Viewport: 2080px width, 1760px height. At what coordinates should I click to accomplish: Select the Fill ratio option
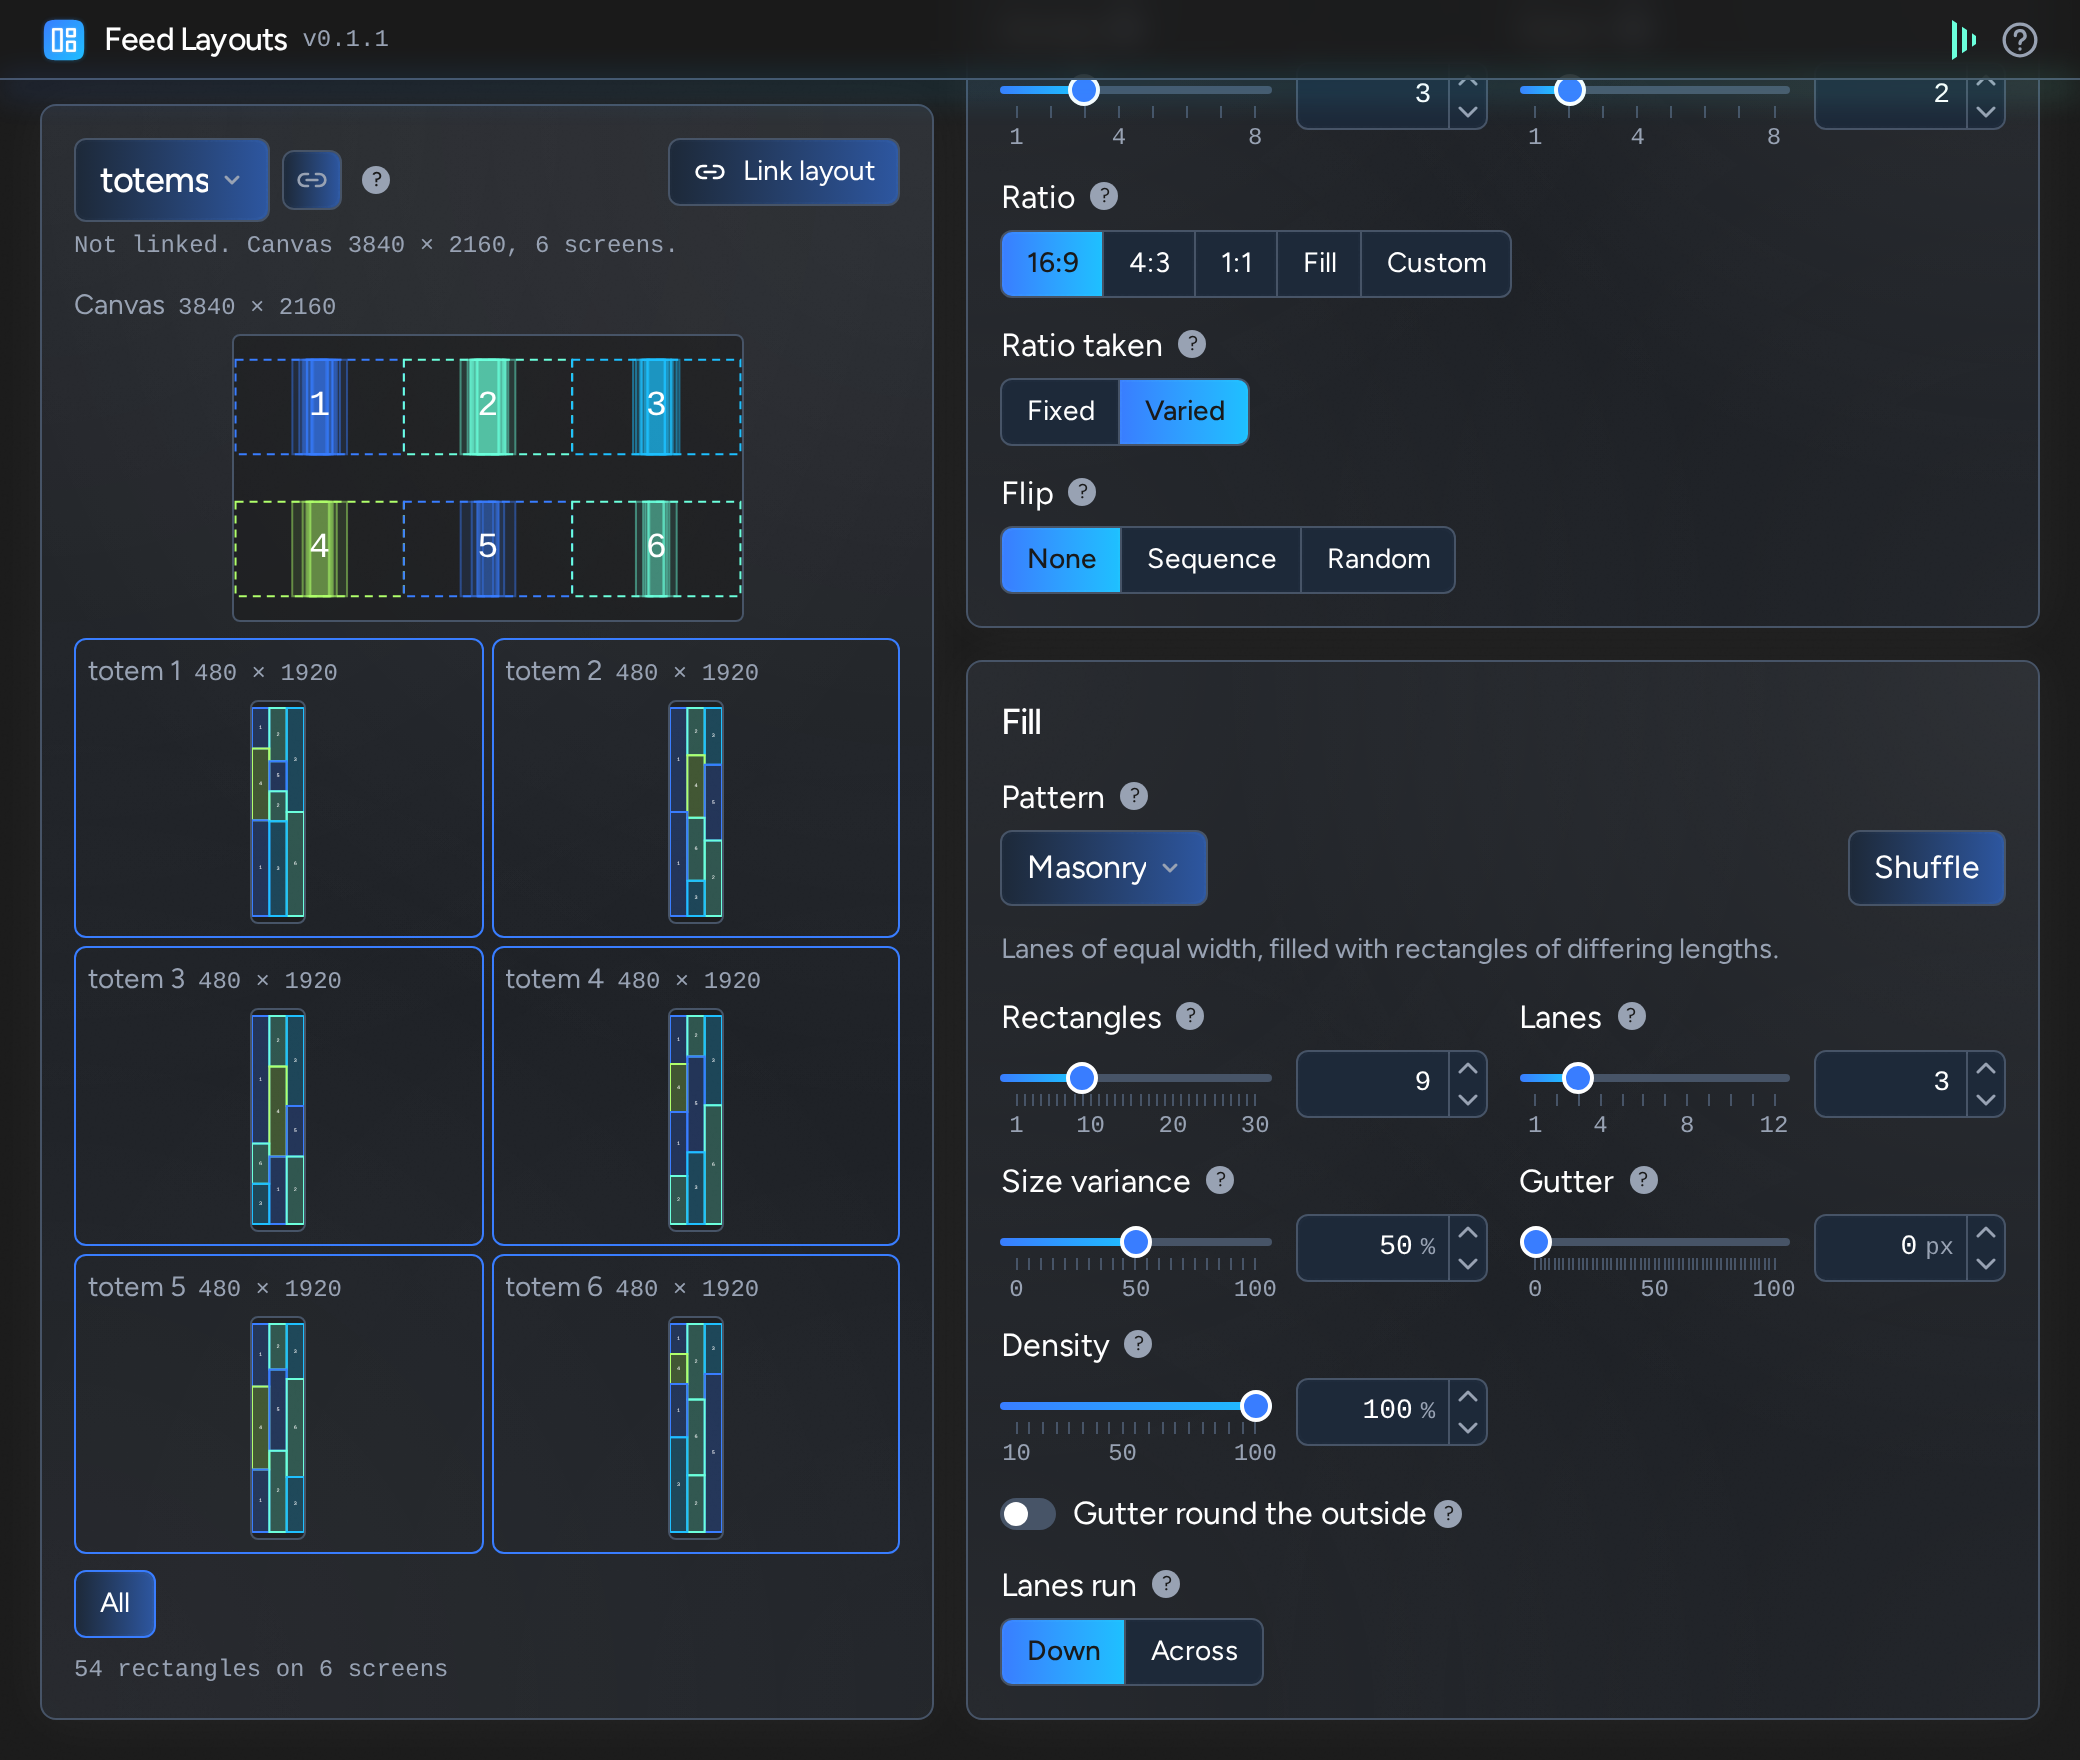click(1319, 264)
